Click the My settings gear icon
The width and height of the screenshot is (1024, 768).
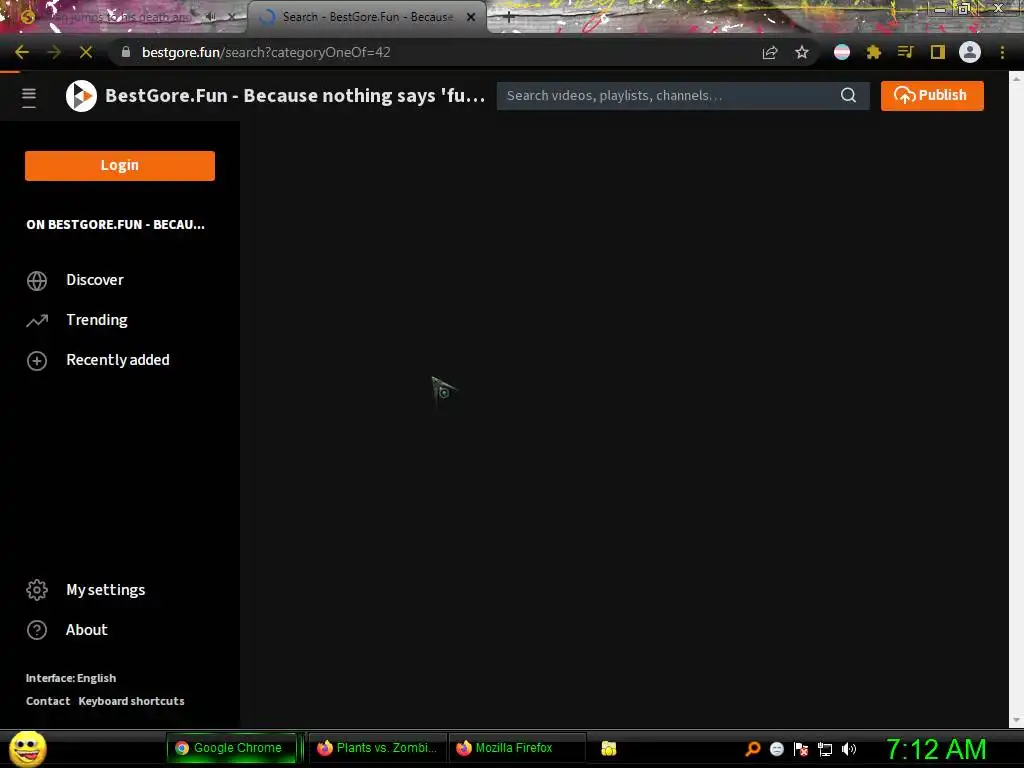(37, 590)
